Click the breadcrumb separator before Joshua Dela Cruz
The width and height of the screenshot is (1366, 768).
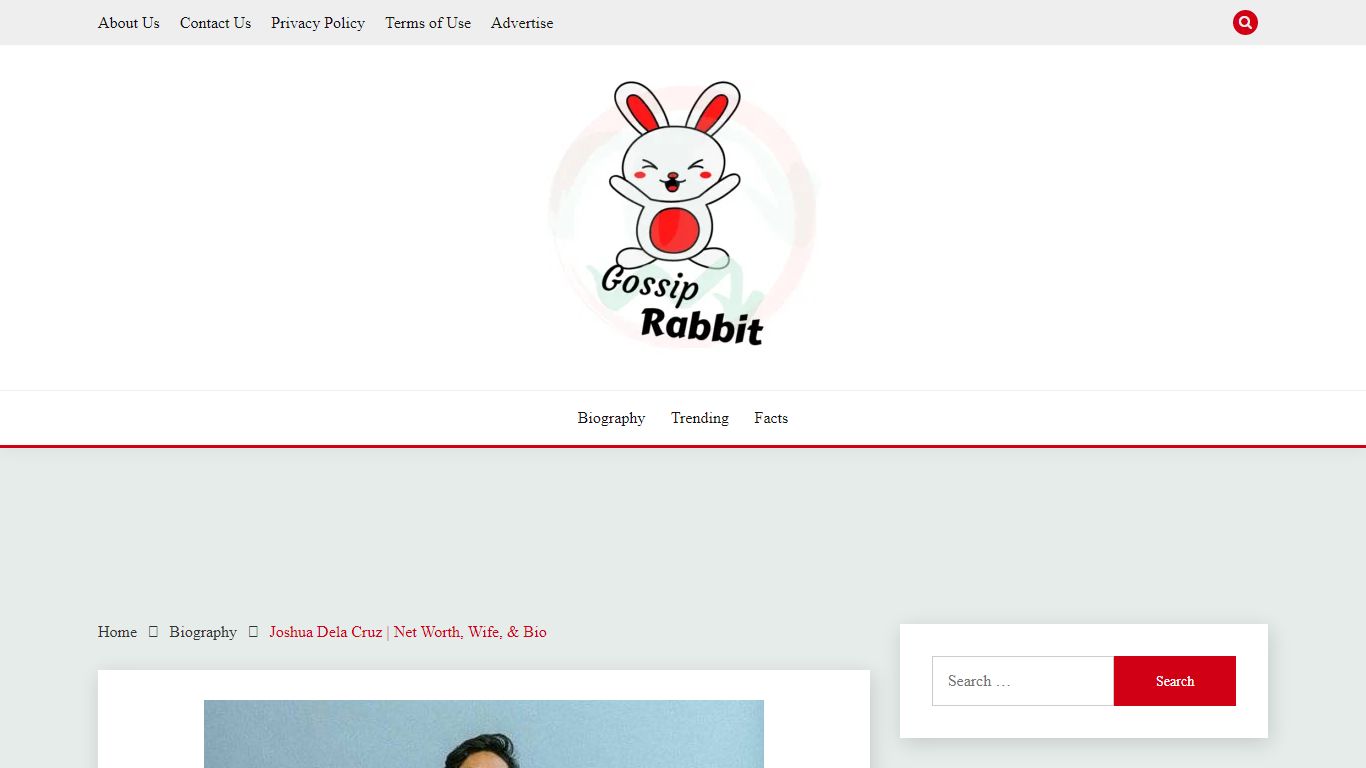click(x=253, y=632)
